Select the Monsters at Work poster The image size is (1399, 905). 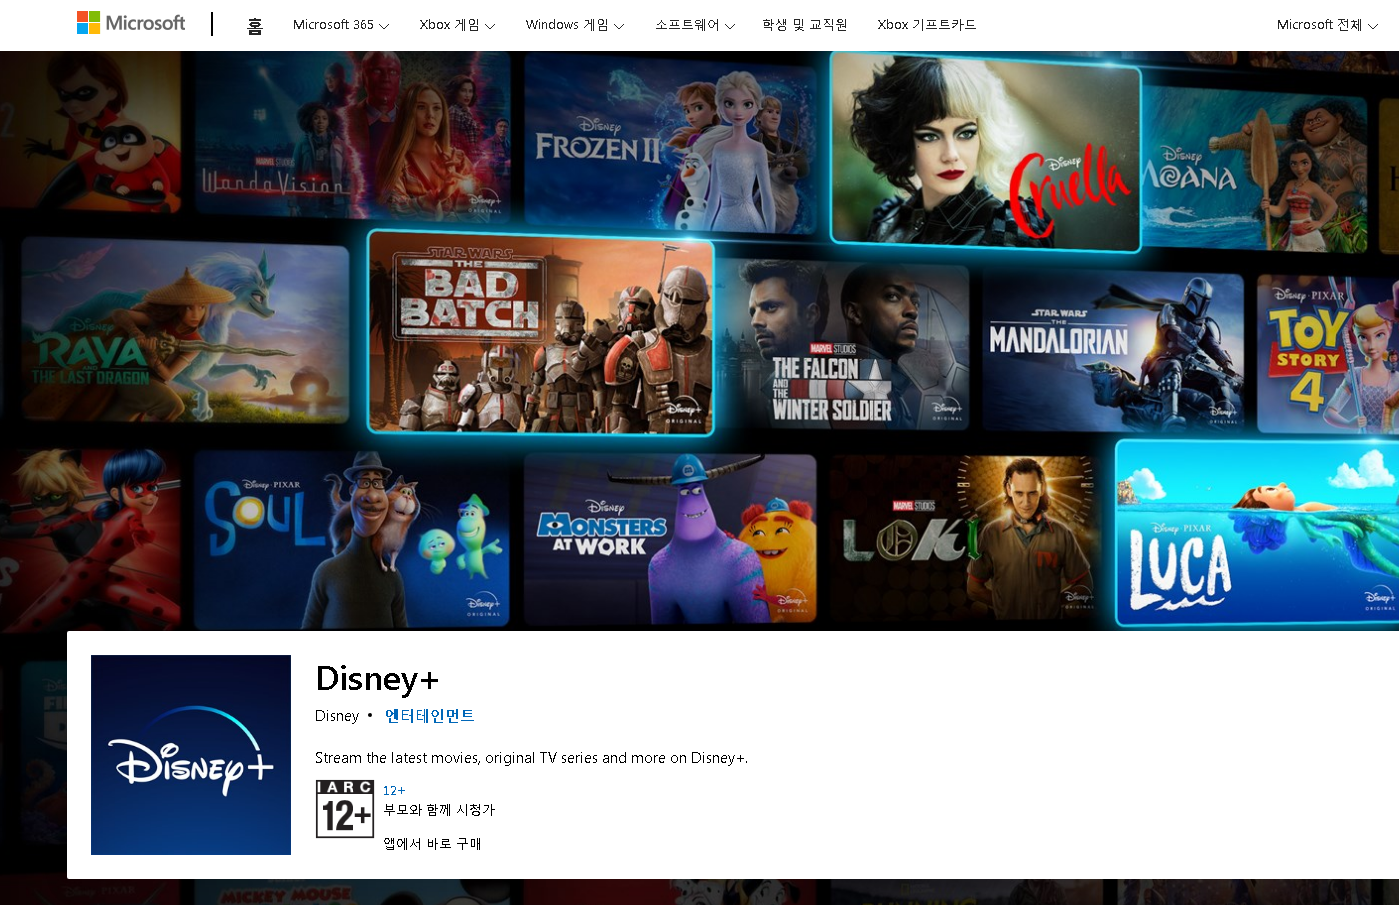(670, 540)
